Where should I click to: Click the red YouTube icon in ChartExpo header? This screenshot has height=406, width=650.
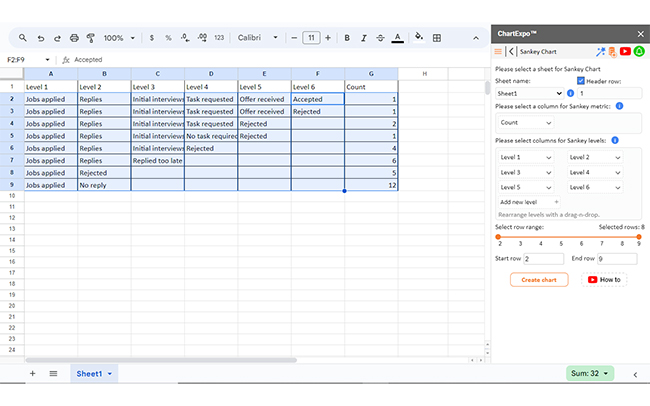click(625, 51)
